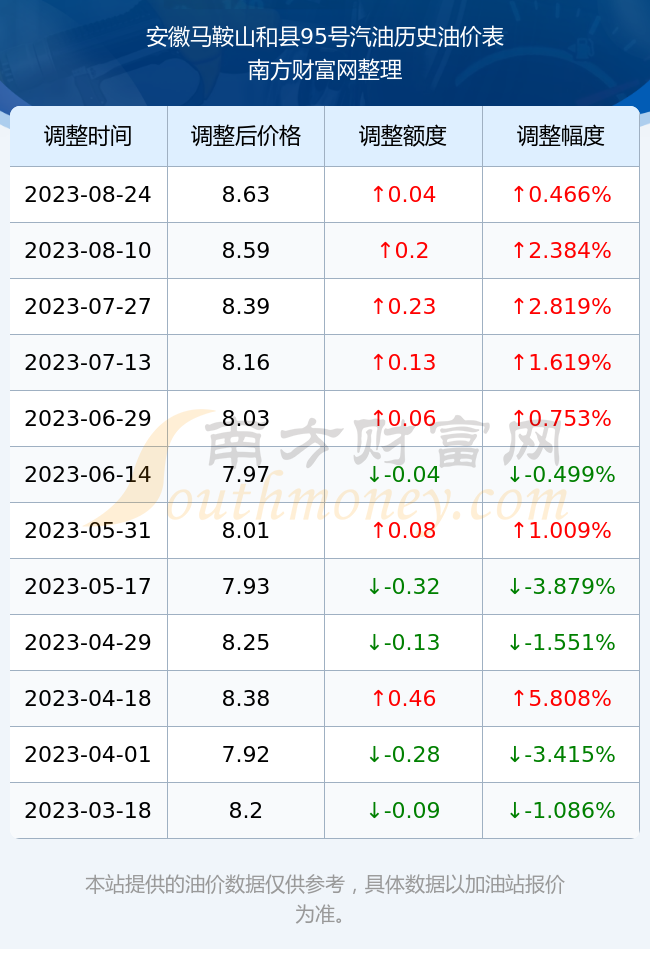
Task: Click the 安徽马鞍山和县95号汽油历史油价表 title
Action: pyautogui.click(x=325, y=37)
